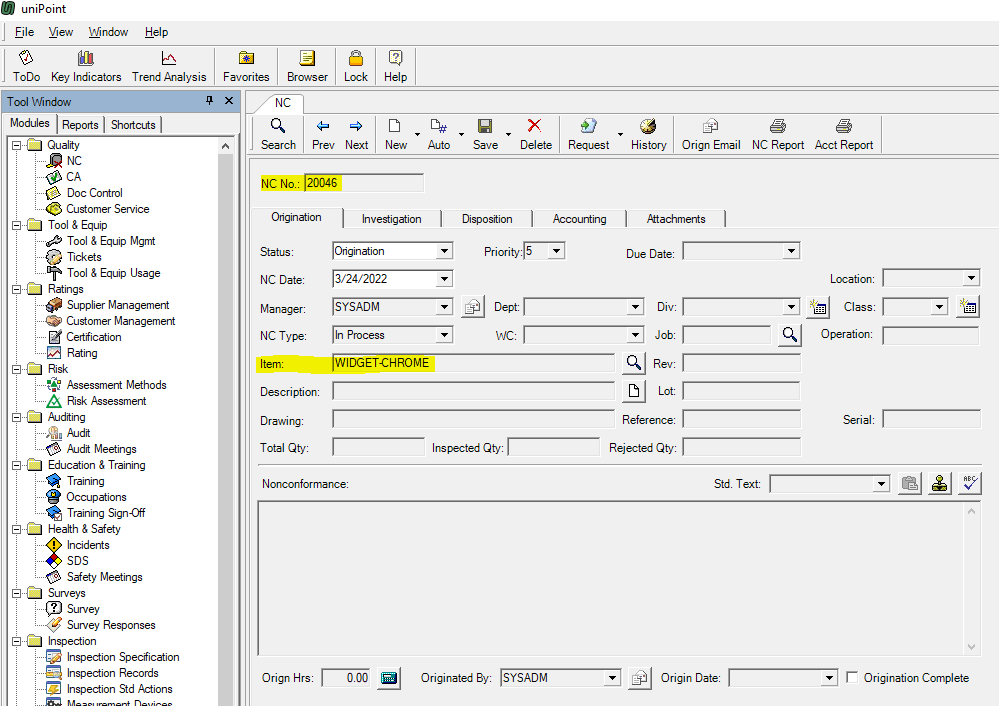The image size is (999, 706).
Task: Click the Save toolbar button
Action: (485, 127)
